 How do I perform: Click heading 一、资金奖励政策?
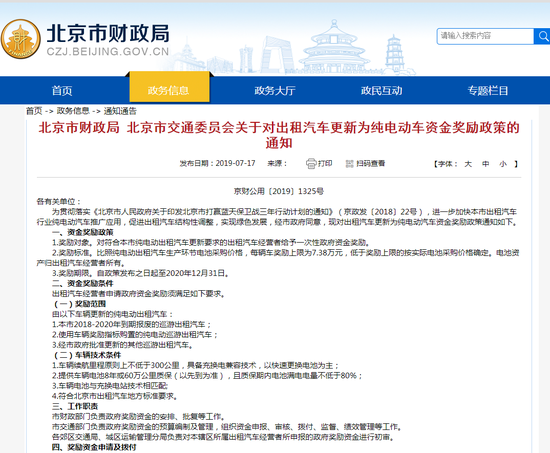point(83,232)
